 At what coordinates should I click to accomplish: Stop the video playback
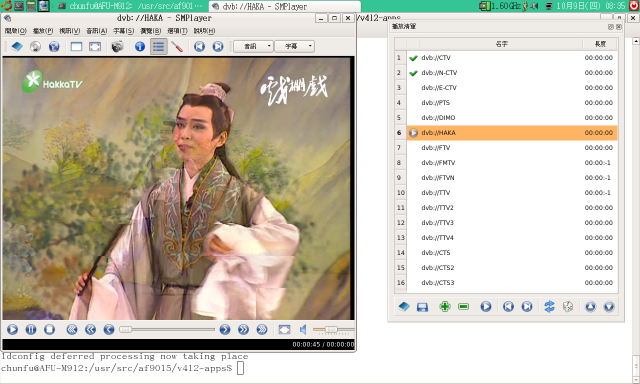(x=49, y=329)
